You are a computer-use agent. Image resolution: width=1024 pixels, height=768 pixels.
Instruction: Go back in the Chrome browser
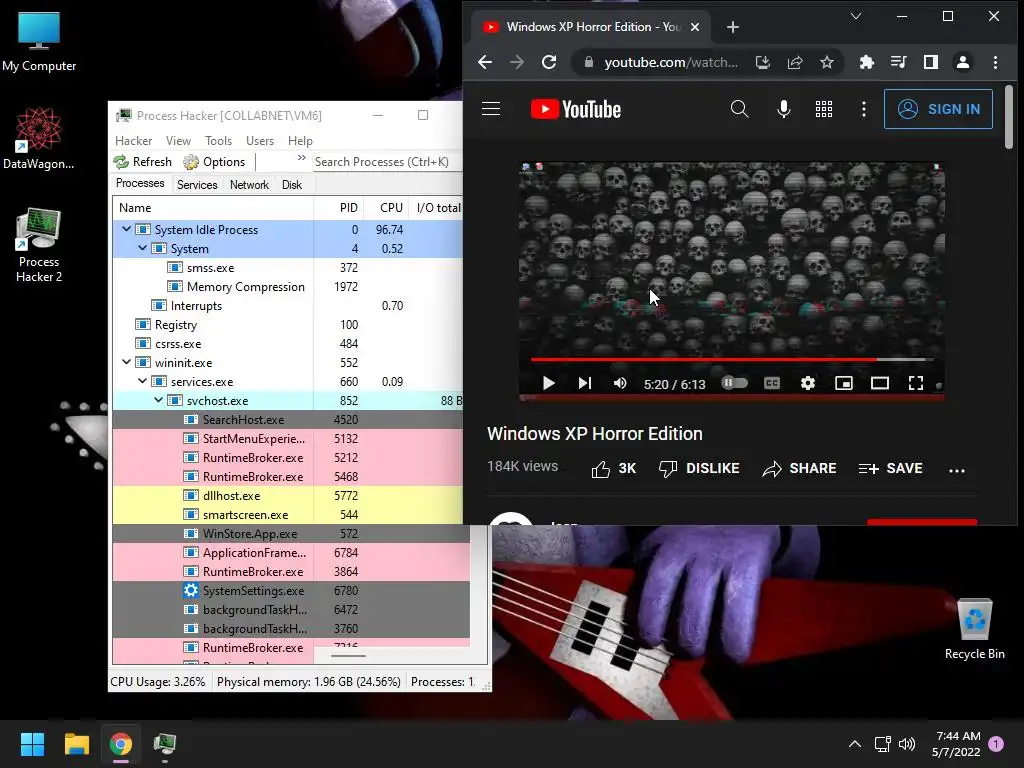(485, 62)
